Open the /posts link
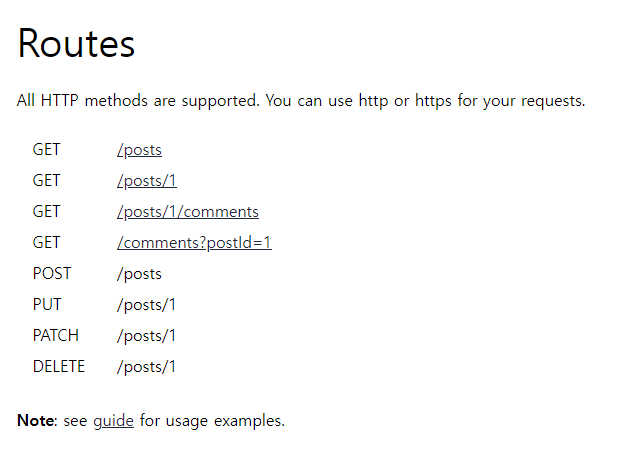The height and width of the screenshot is (449, 638). coord(139,150)
